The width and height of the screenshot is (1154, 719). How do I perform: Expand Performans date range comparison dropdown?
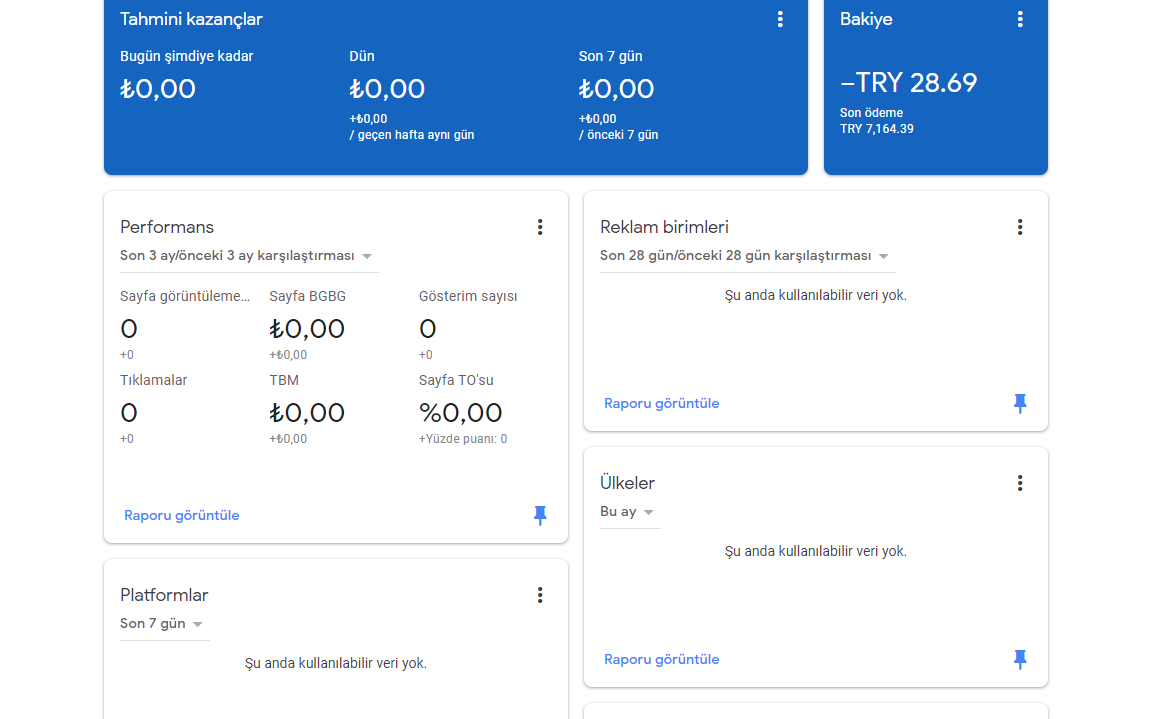coord(249,256)
